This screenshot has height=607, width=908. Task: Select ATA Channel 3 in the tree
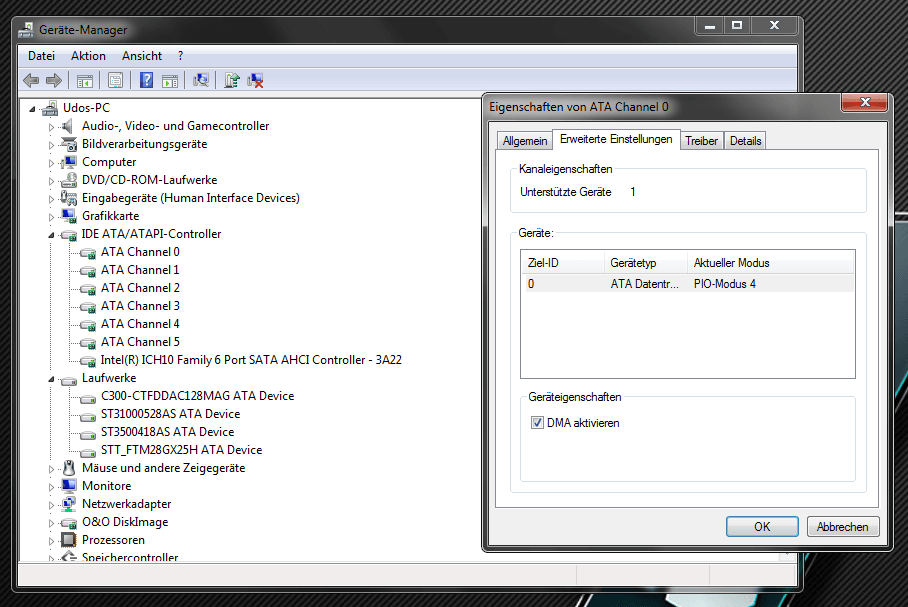tap(140, 306)
